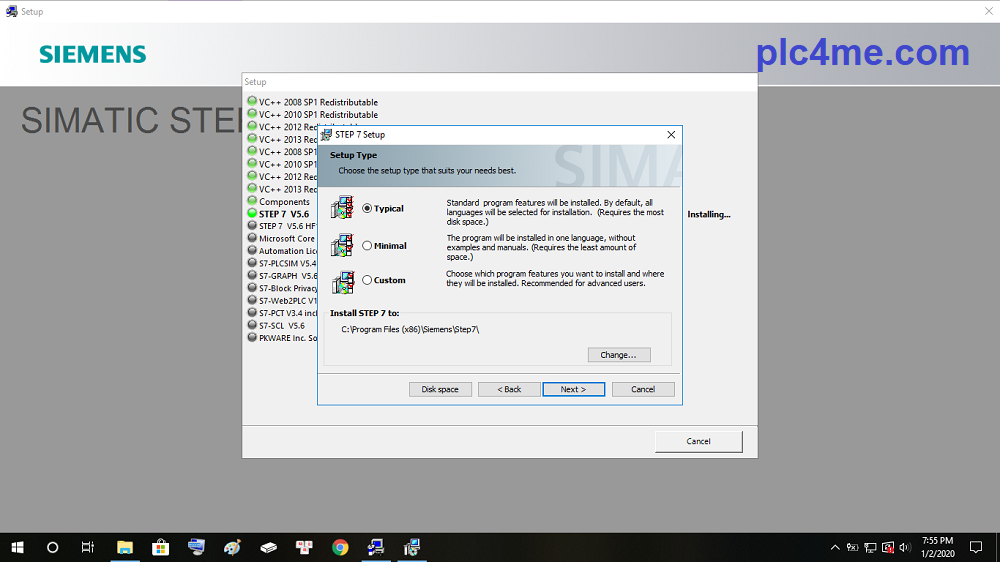
Task: Open the Windows Start menu
Action: tap(17, 547)
